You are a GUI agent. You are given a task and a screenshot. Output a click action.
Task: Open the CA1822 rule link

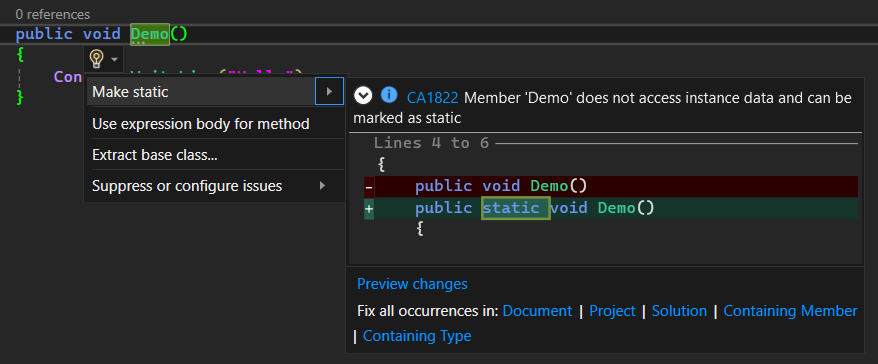[x=432, y=98]
